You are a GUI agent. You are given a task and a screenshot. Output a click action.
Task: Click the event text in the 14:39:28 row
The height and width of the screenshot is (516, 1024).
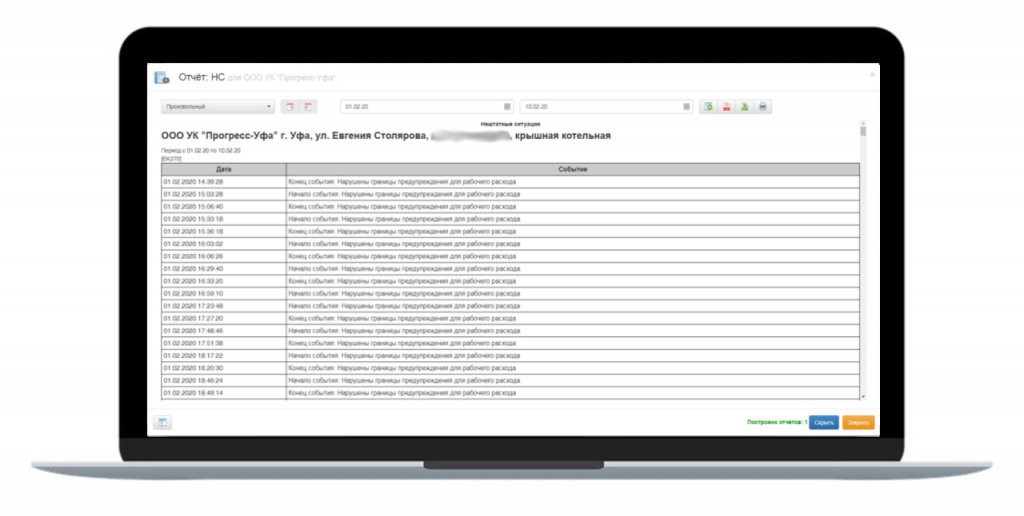coord(402,182)
